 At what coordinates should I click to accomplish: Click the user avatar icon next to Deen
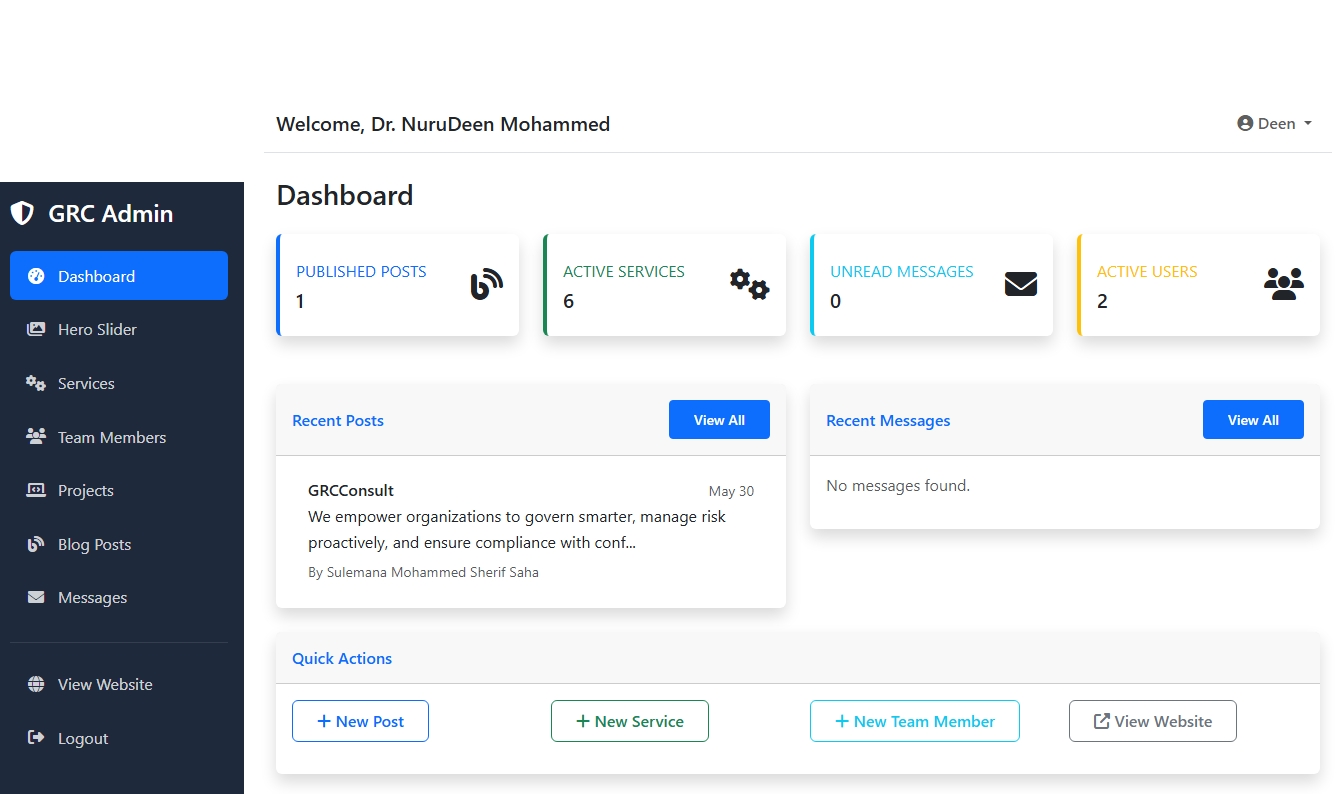1245,124
